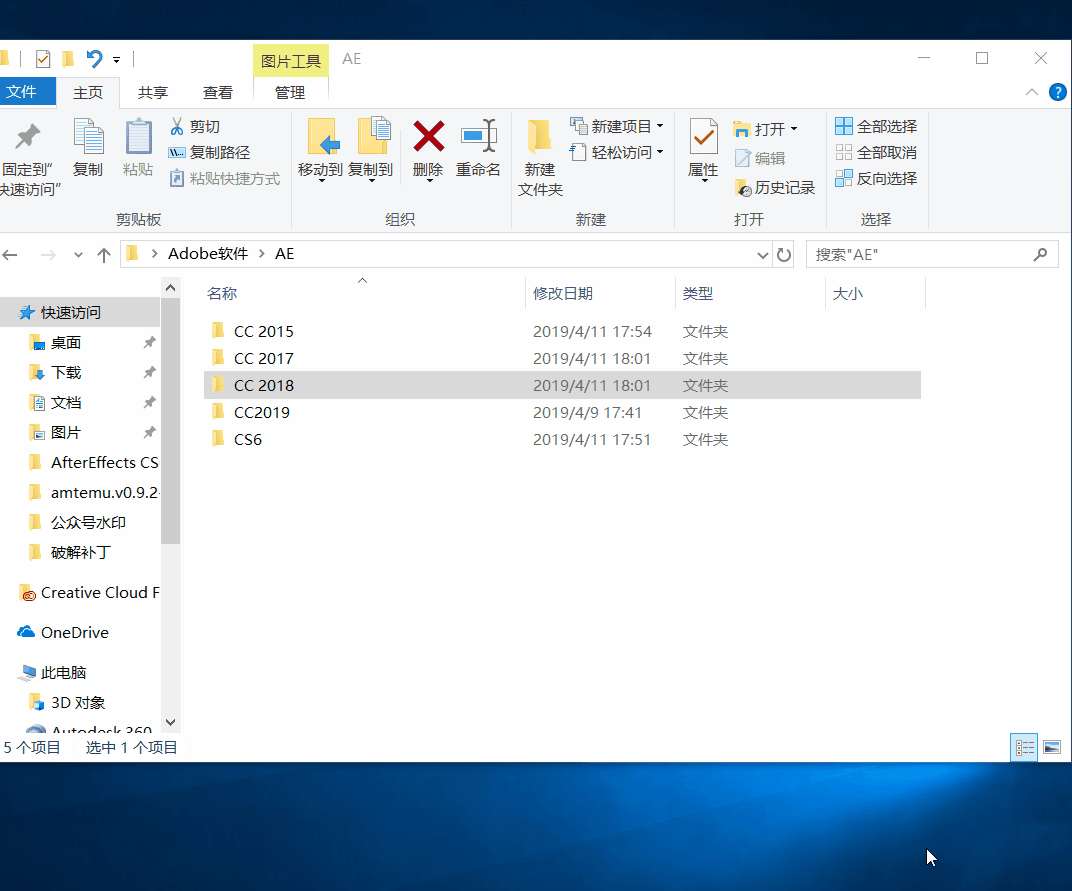Open 下载 downloads in sidebar

pos(66,373)
